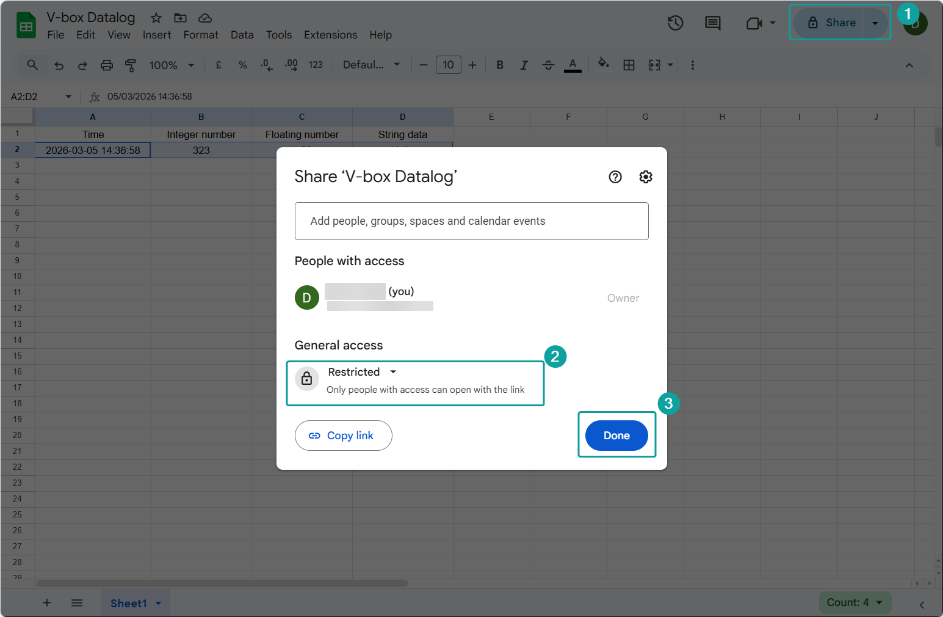Expand the Restricted general access dropdown

point(362,372)
